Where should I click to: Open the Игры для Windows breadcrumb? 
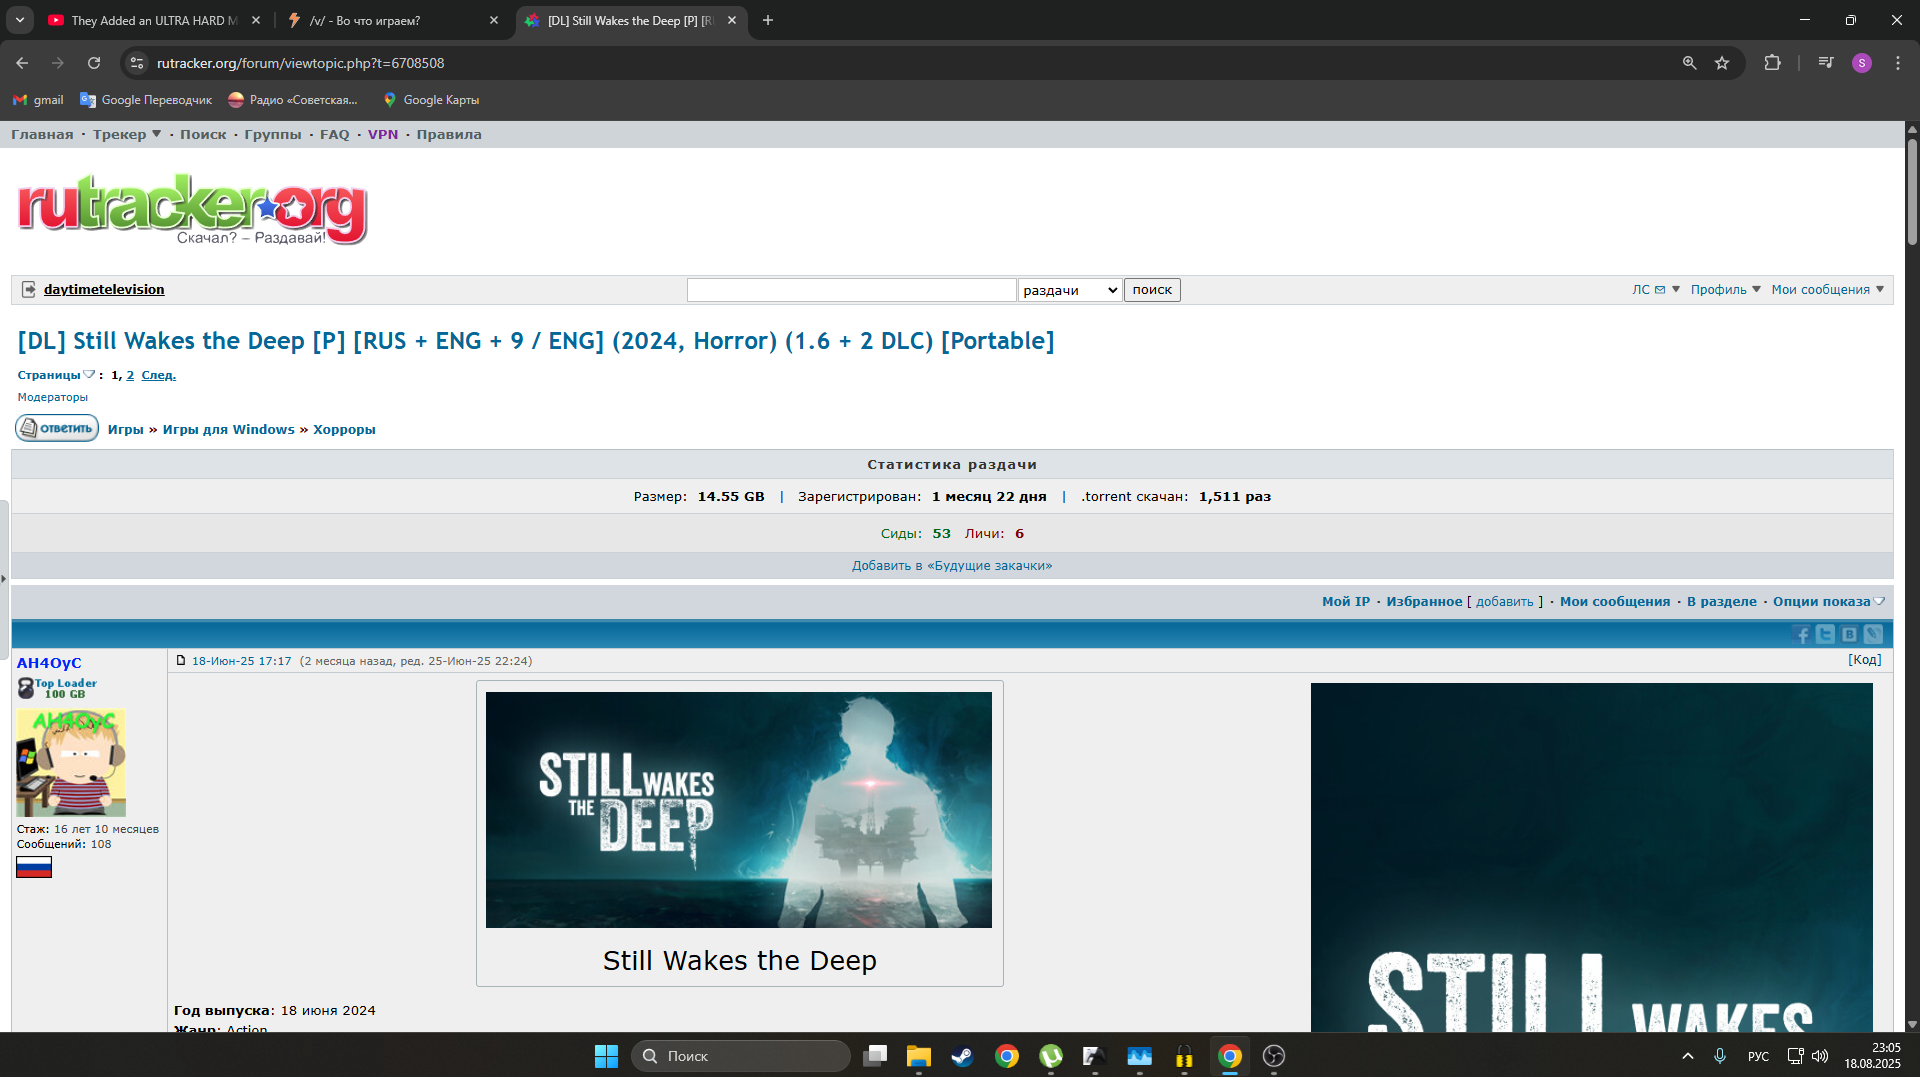point(229,429)
